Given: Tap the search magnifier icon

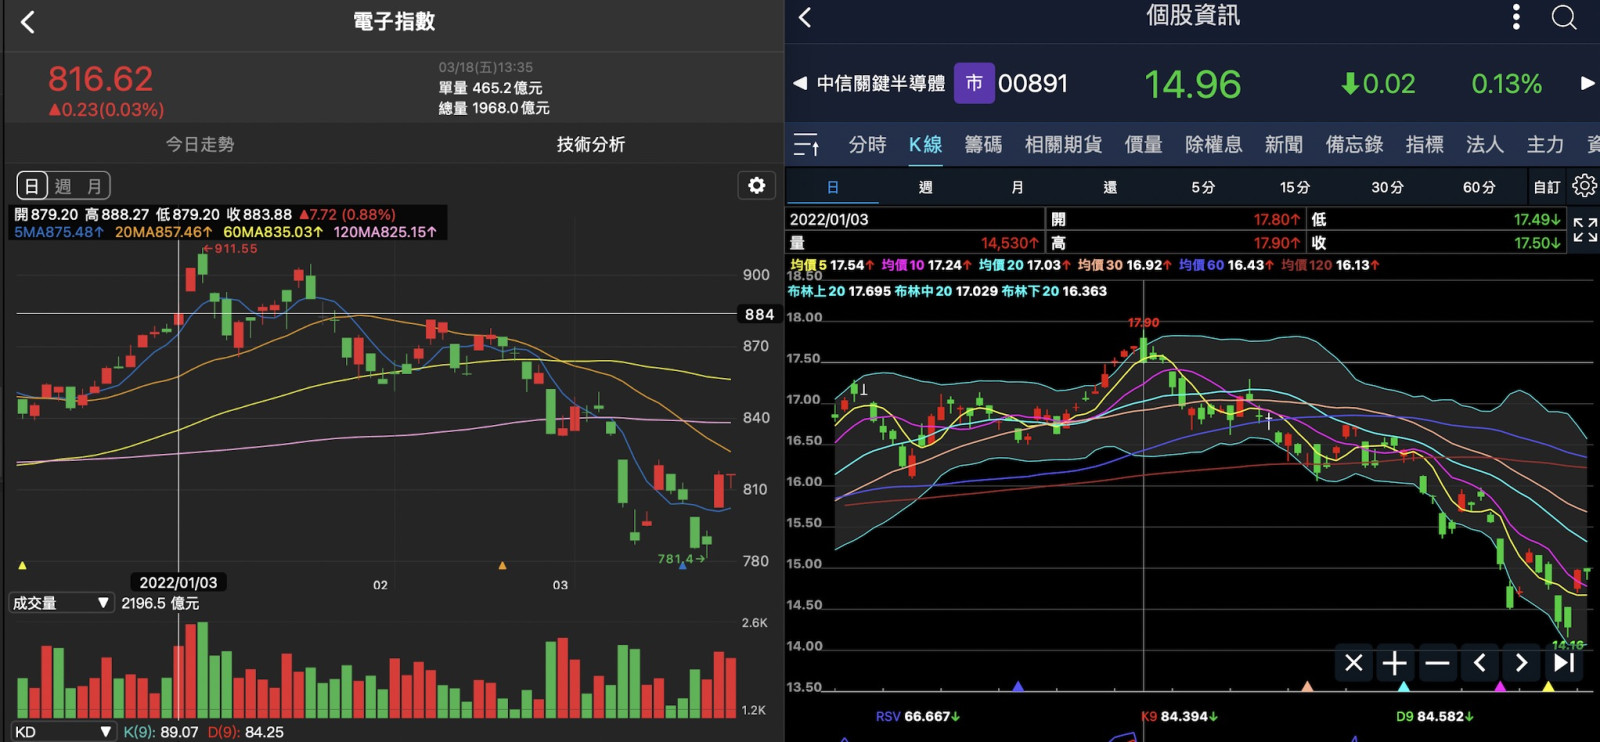Looking at the screenshot, I should (1564, 17).
